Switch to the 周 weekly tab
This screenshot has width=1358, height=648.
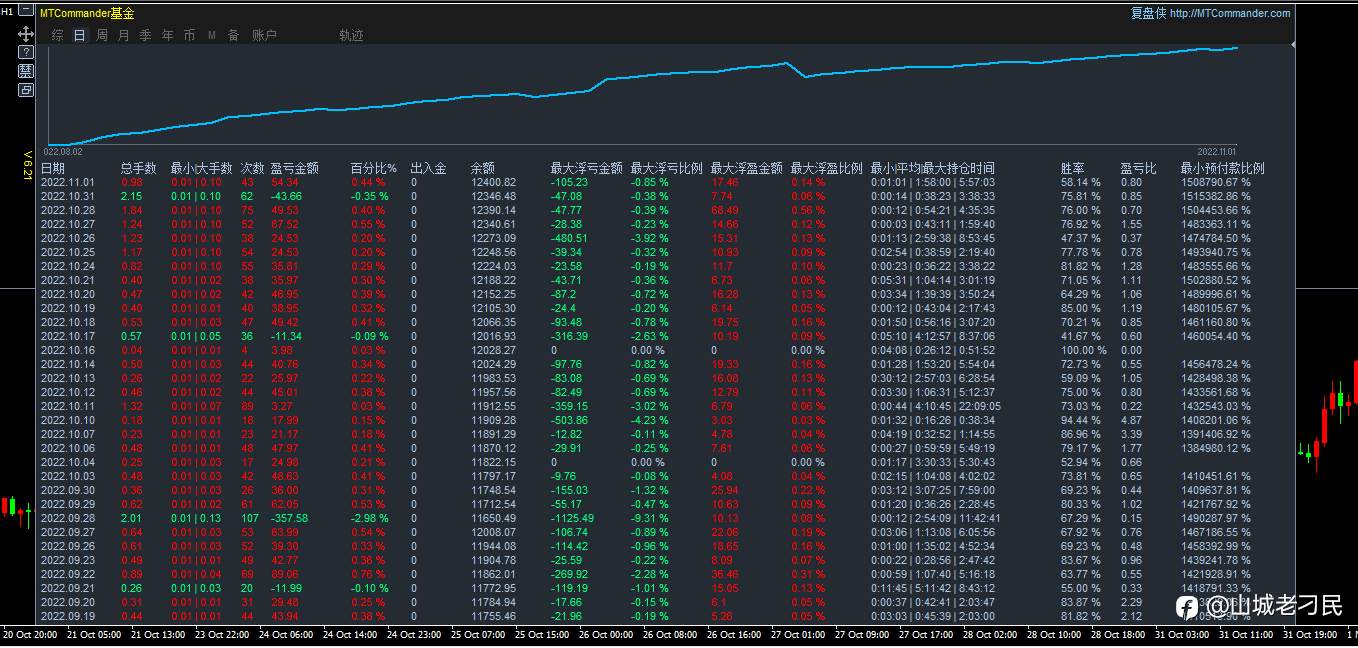102,35
